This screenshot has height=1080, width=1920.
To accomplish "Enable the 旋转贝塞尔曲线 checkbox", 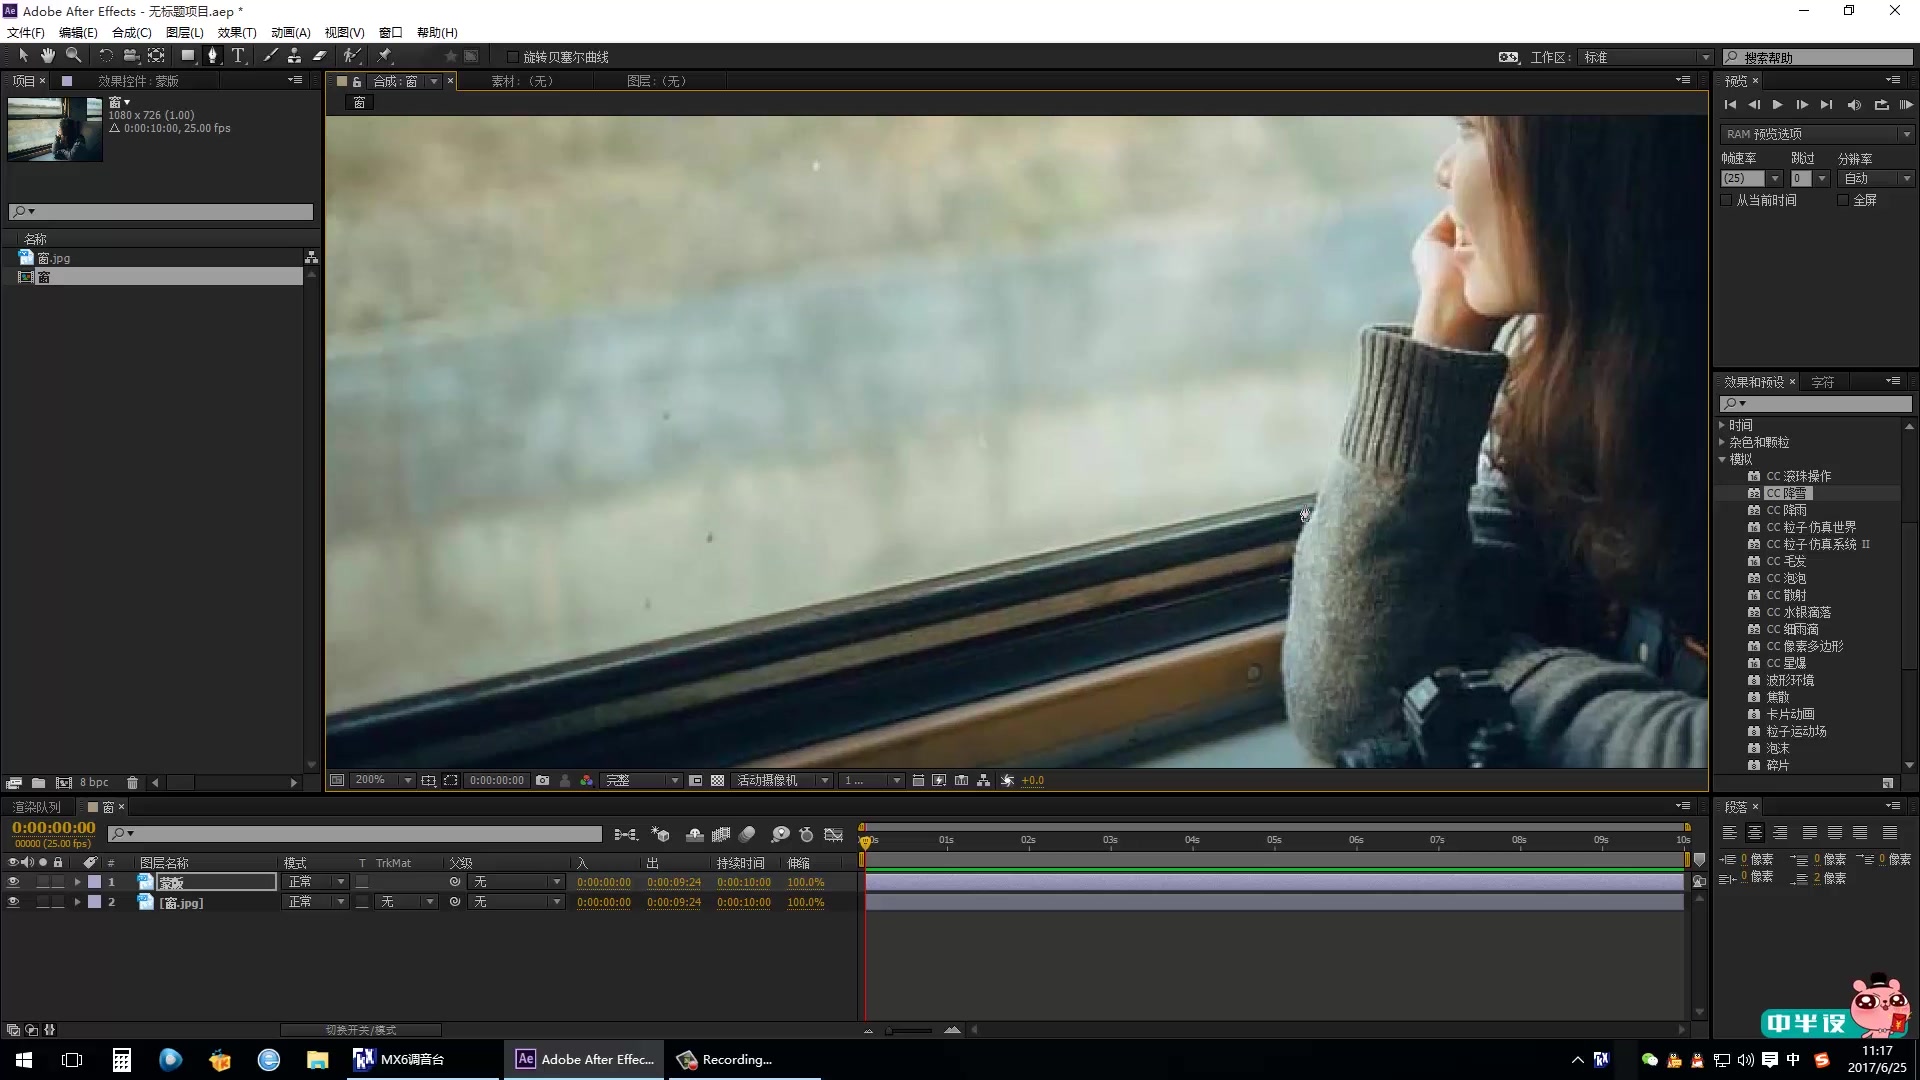I will click(513, 57).
